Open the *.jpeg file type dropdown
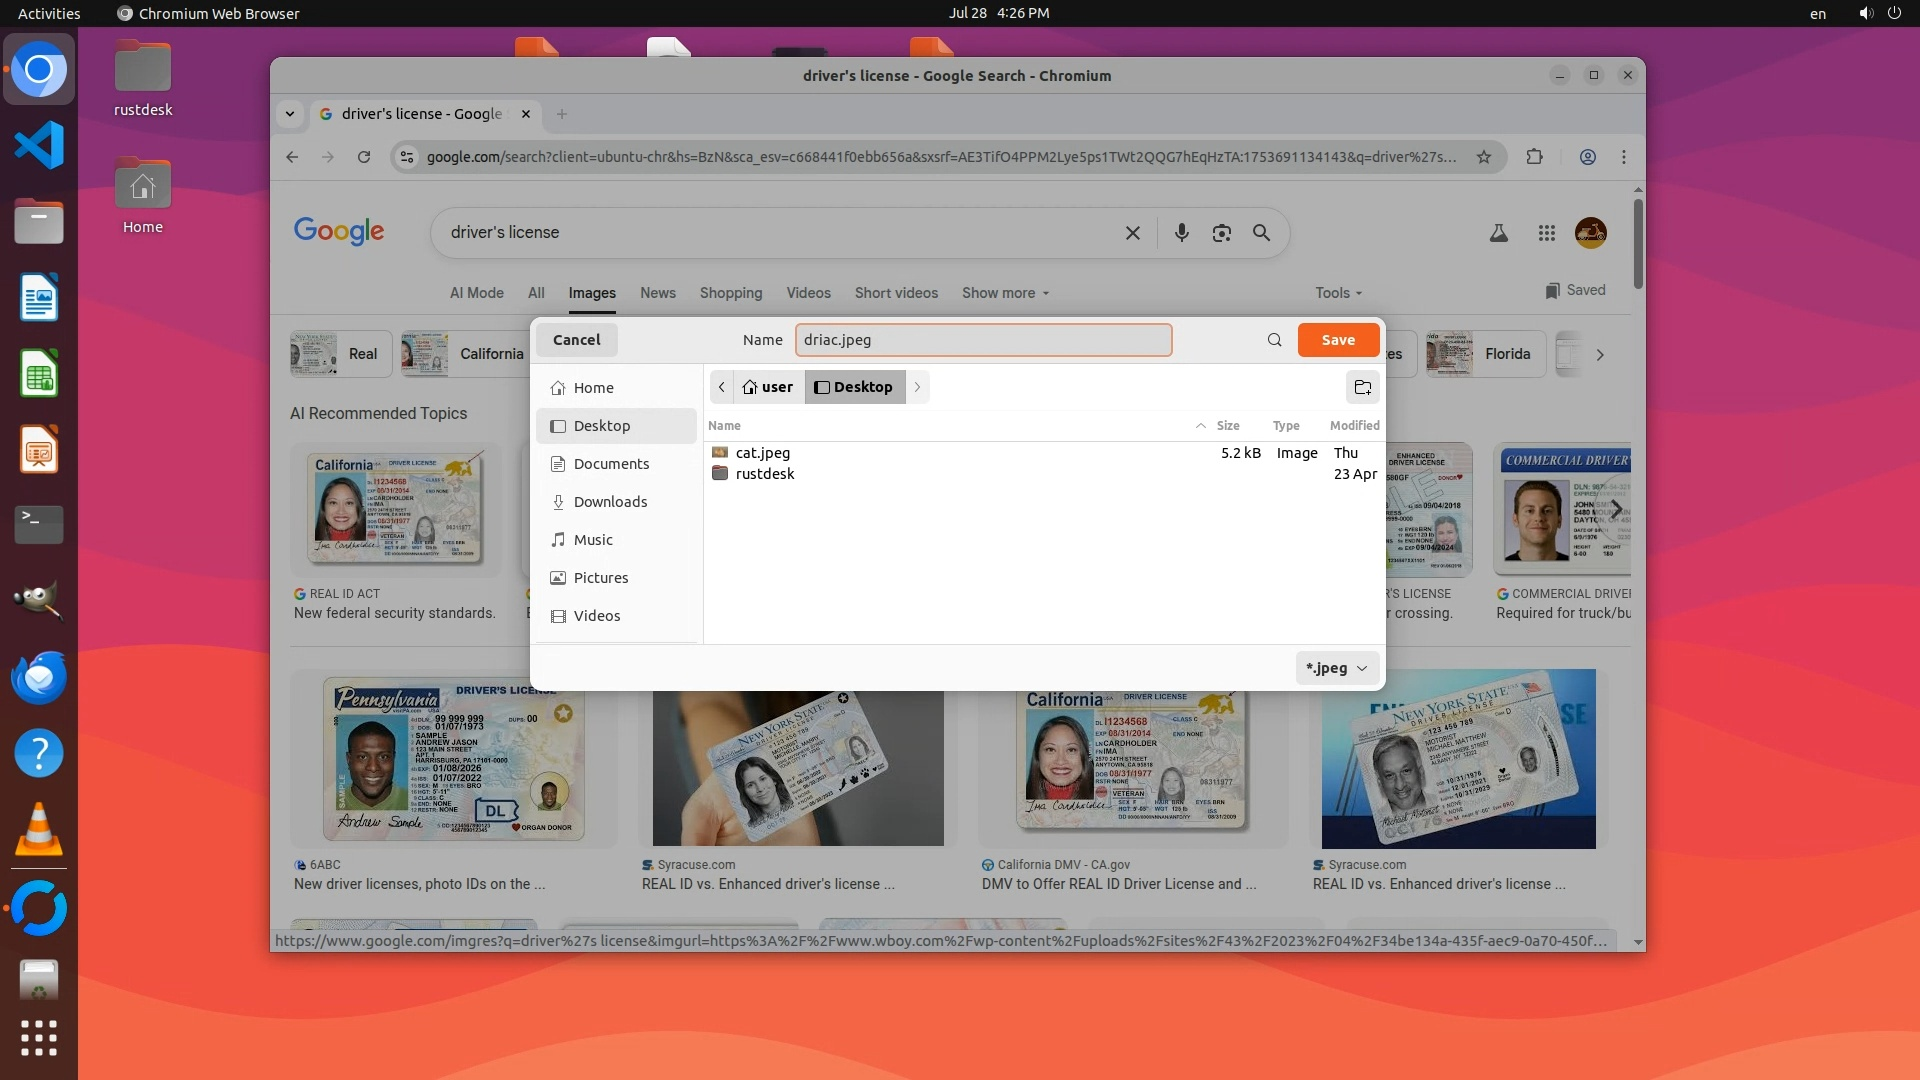1920x1080 pixels. tap(1336, 668)
